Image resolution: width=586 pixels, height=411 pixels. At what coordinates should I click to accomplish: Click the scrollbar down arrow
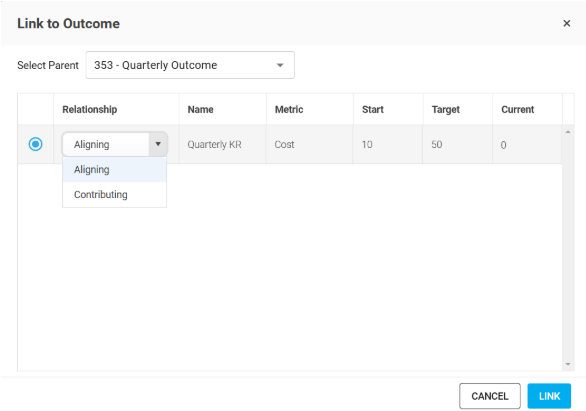click(x=568, y=364)
